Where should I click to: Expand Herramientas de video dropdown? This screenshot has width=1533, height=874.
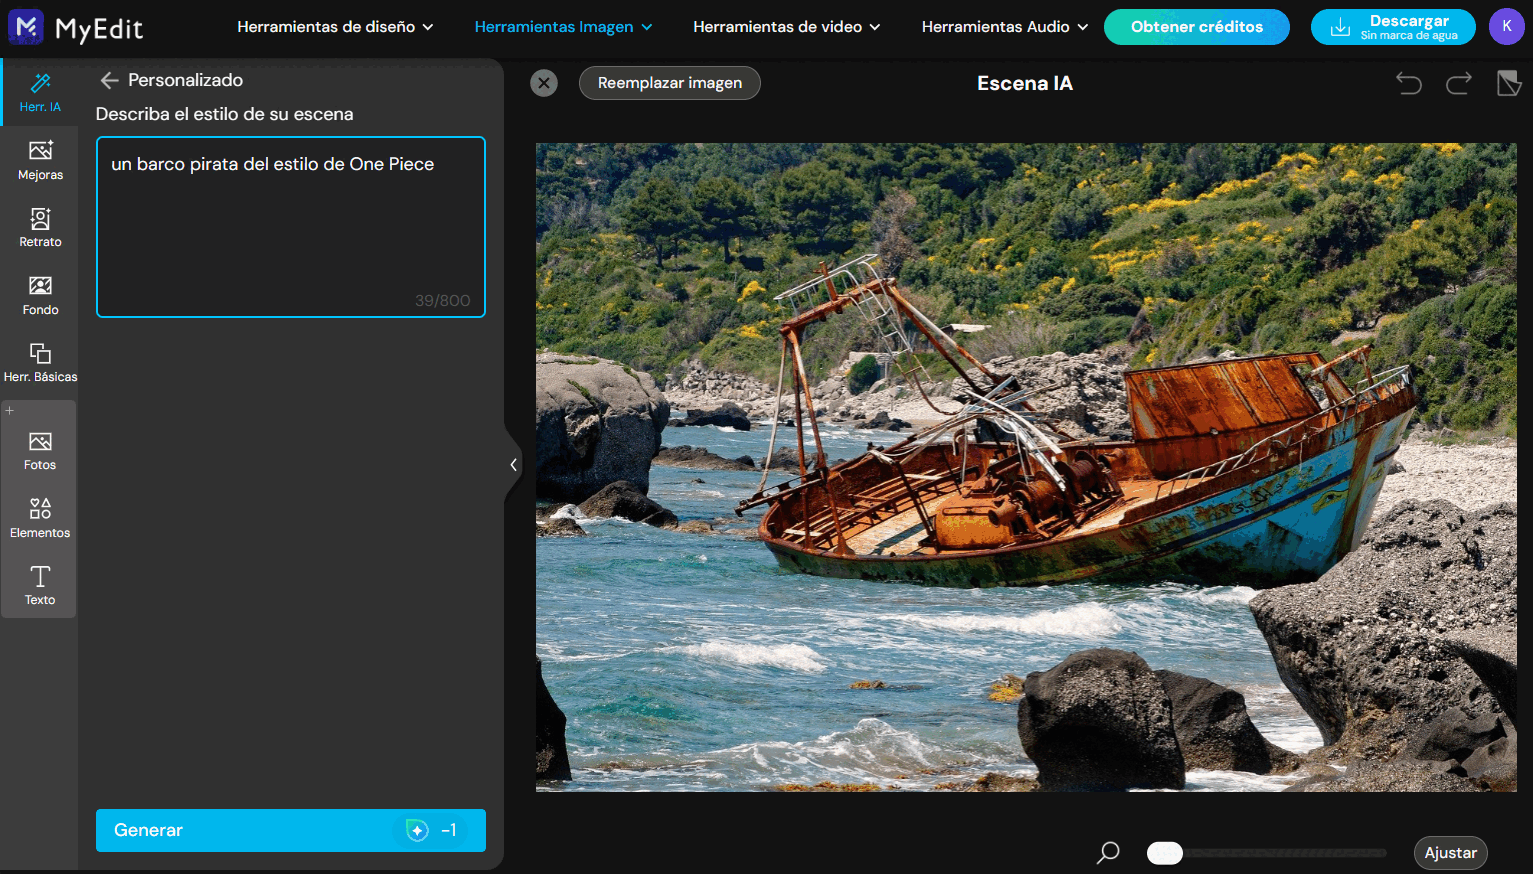click(x=787, y=27)
